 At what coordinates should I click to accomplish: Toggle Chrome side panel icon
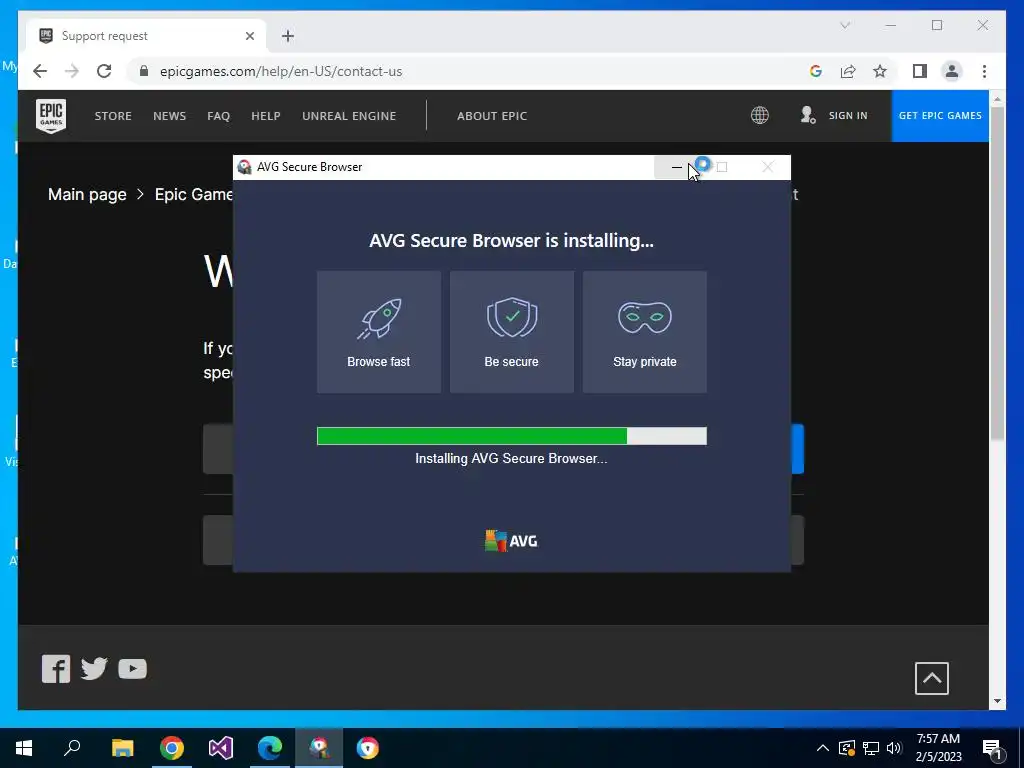pos(920,71)
